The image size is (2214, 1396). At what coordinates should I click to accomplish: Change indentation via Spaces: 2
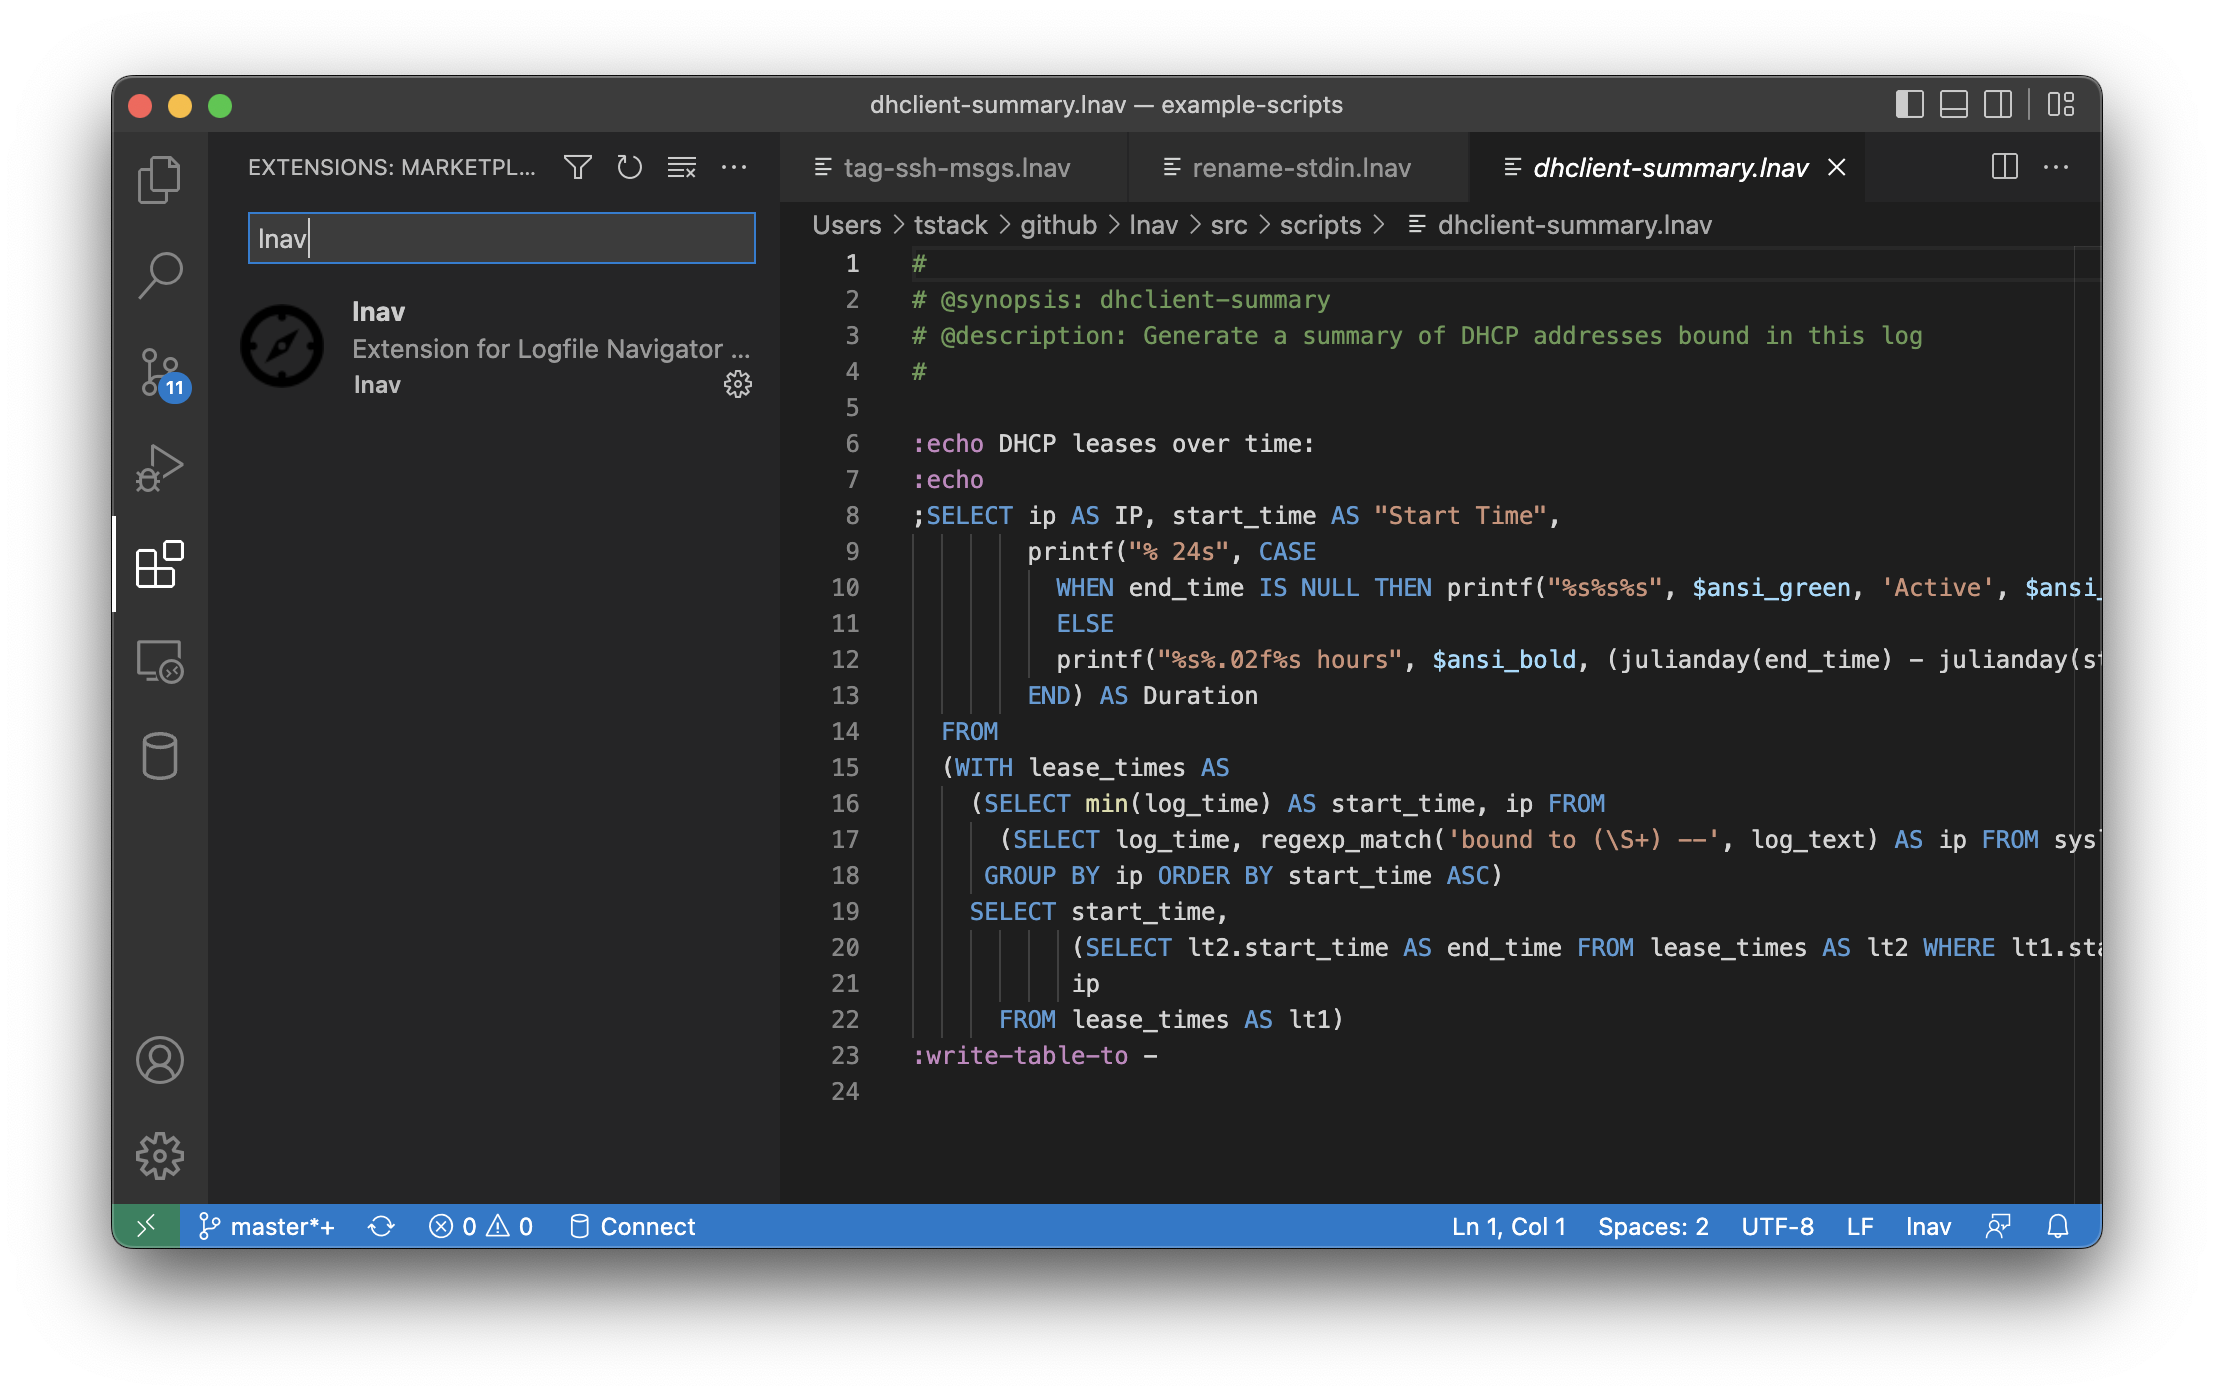(x=1653, y=1226)
